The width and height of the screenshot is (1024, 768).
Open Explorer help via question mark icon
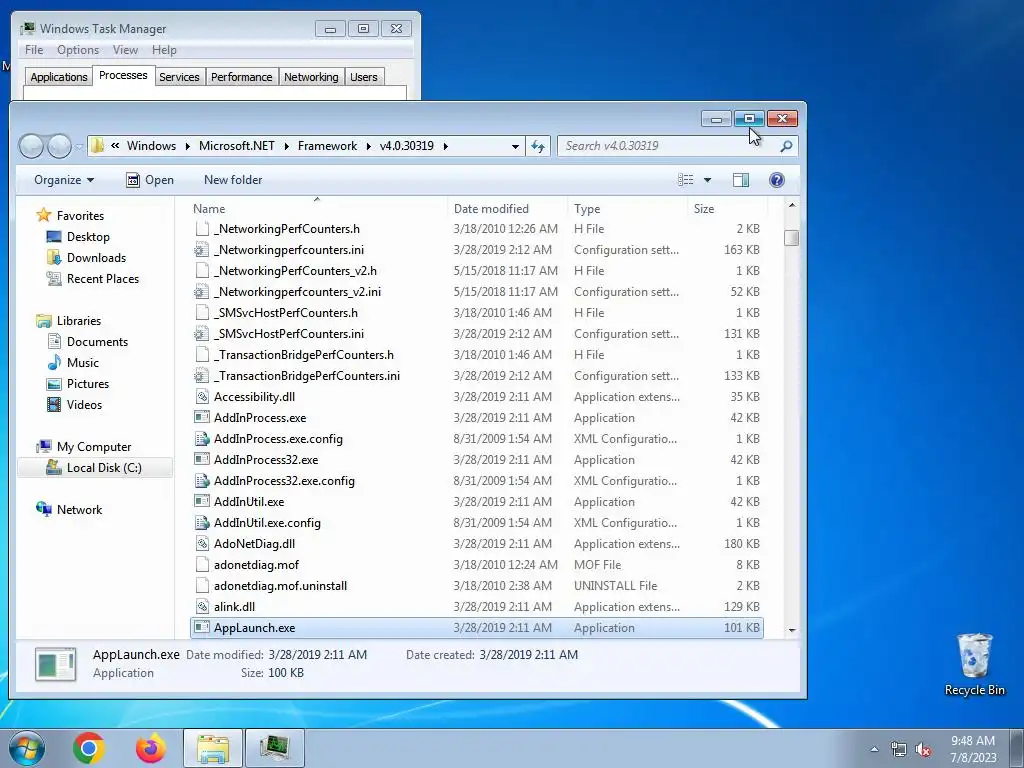click(776, 180)
